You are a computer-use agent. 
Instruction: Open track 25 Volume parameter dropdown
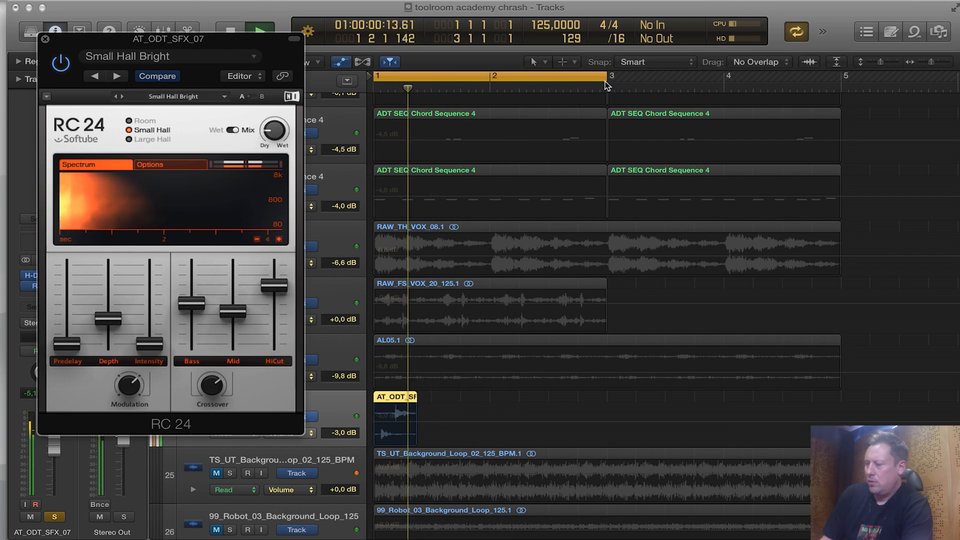[x=290, y=490]
